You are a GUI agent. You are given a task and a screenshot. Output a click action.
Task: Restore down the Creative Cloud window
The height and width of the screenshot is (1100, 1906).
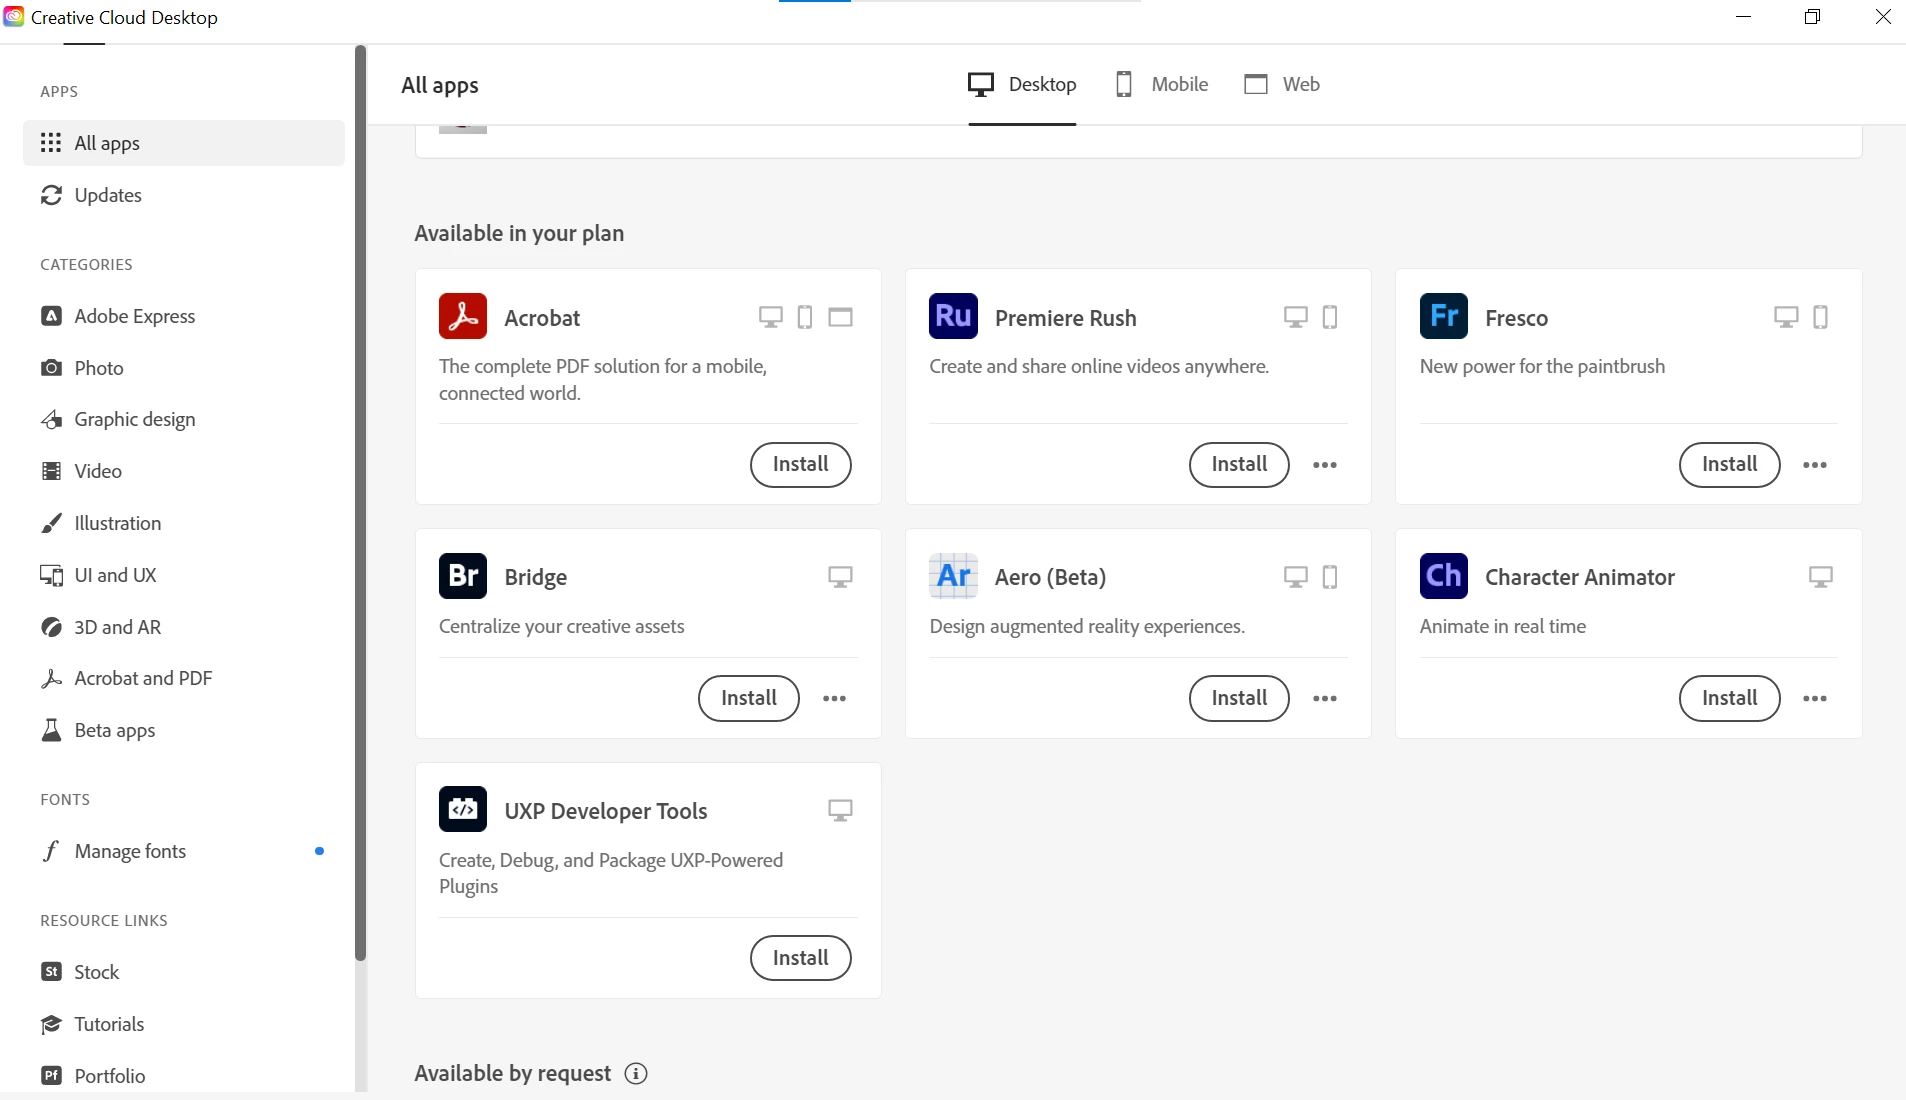[1812, 17]
